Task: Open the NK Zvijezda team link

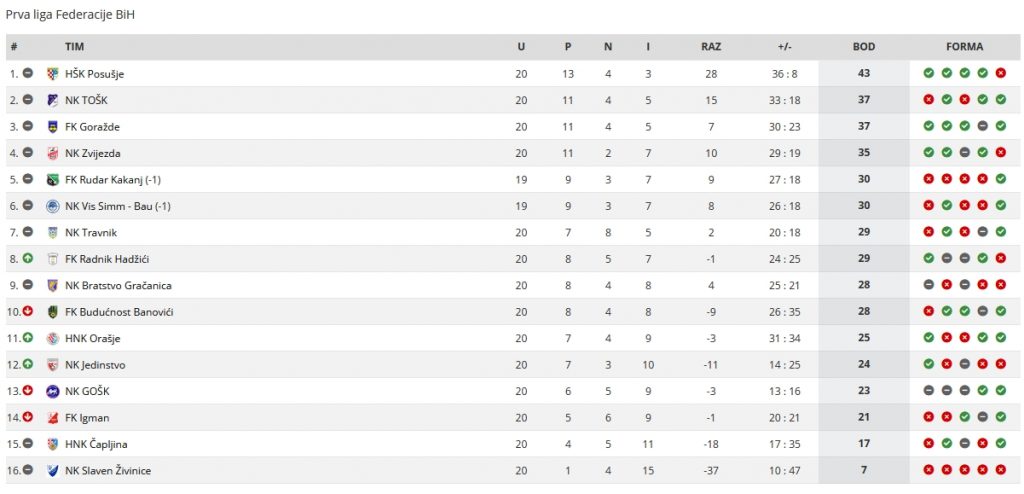Action: click(93, 154)
